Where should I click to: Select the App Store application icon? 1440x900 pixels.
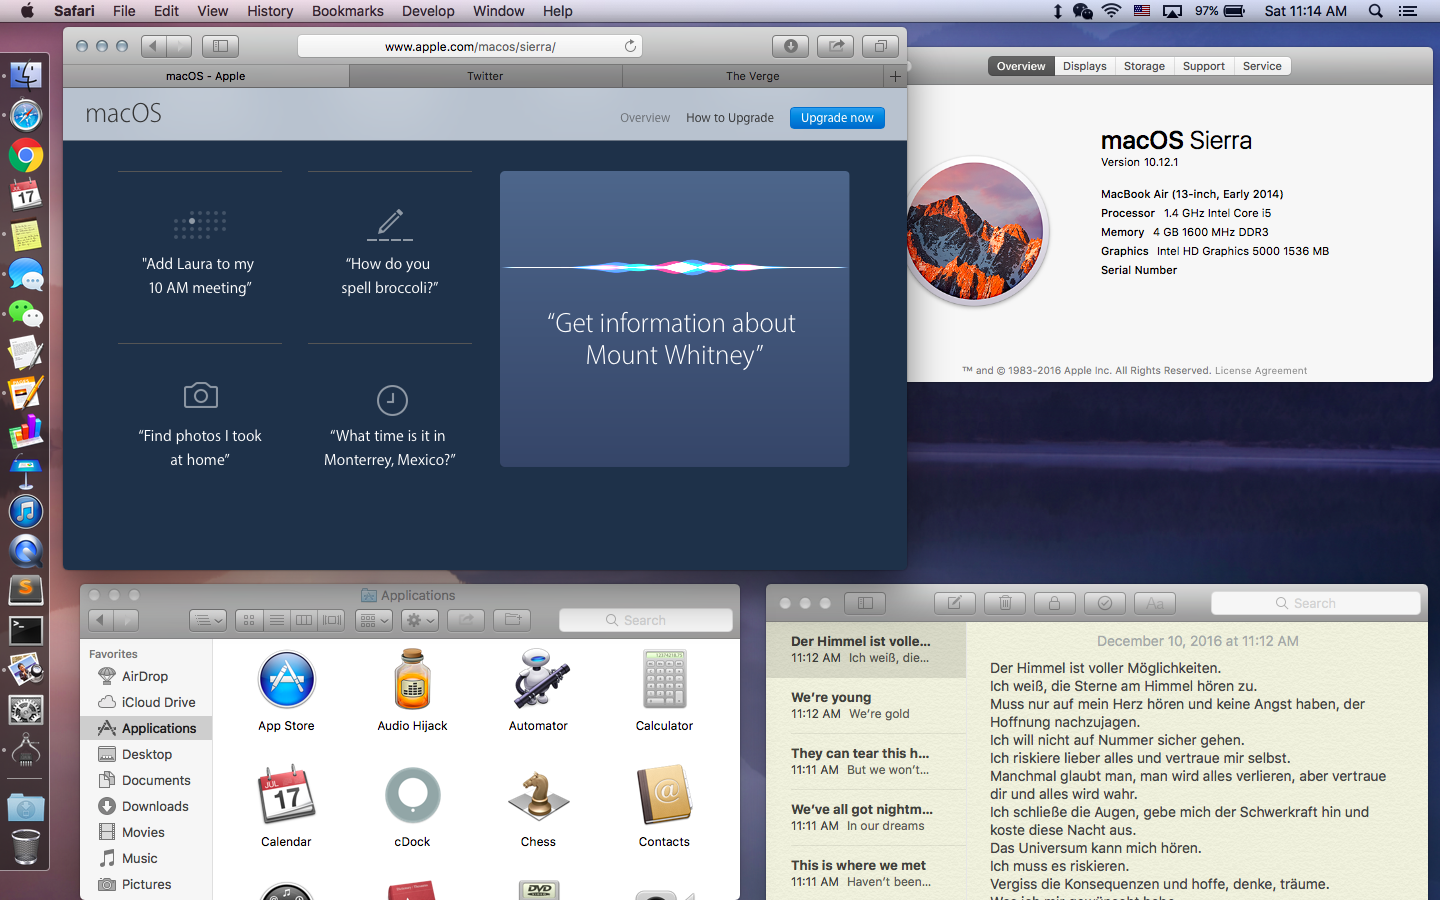[x=287, y=680]
